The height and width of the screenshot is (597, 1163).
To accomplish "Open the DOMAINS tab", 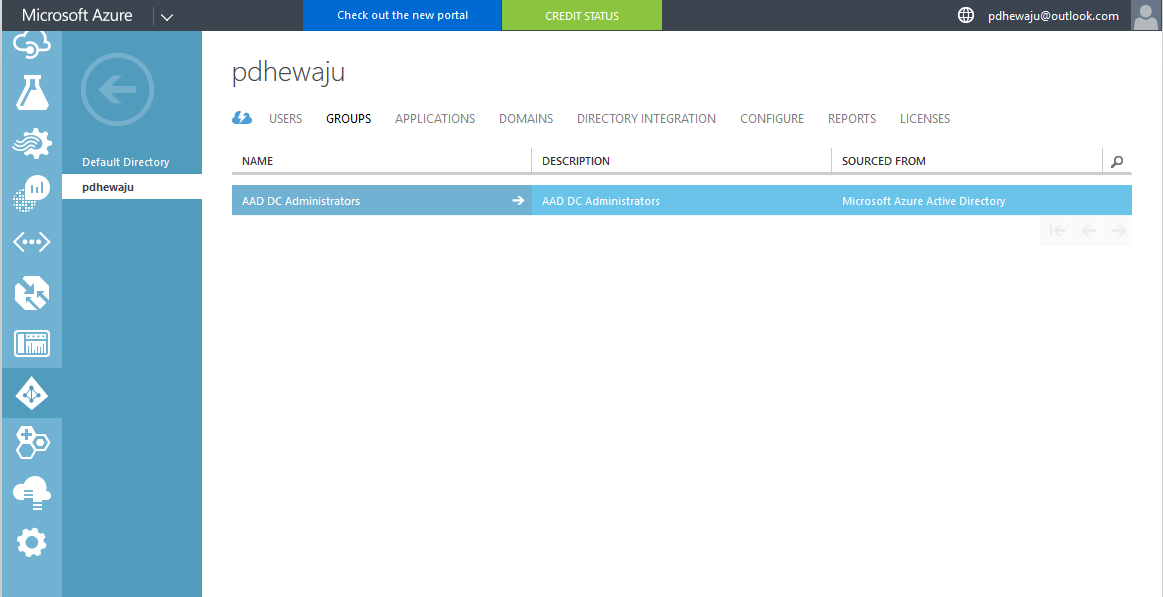I will point(526,119).
